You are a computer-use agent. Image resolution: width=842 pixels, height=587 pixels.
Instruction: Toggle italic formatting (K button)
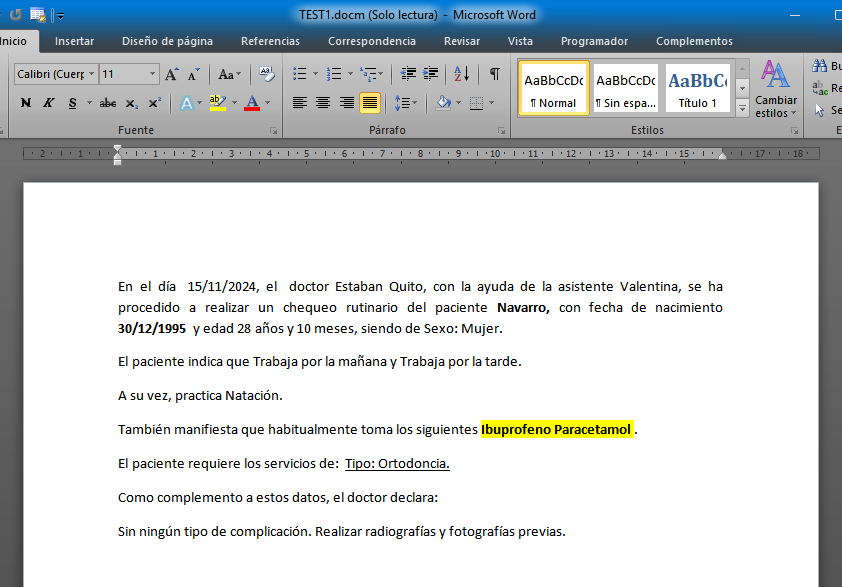tap(48, 103)
